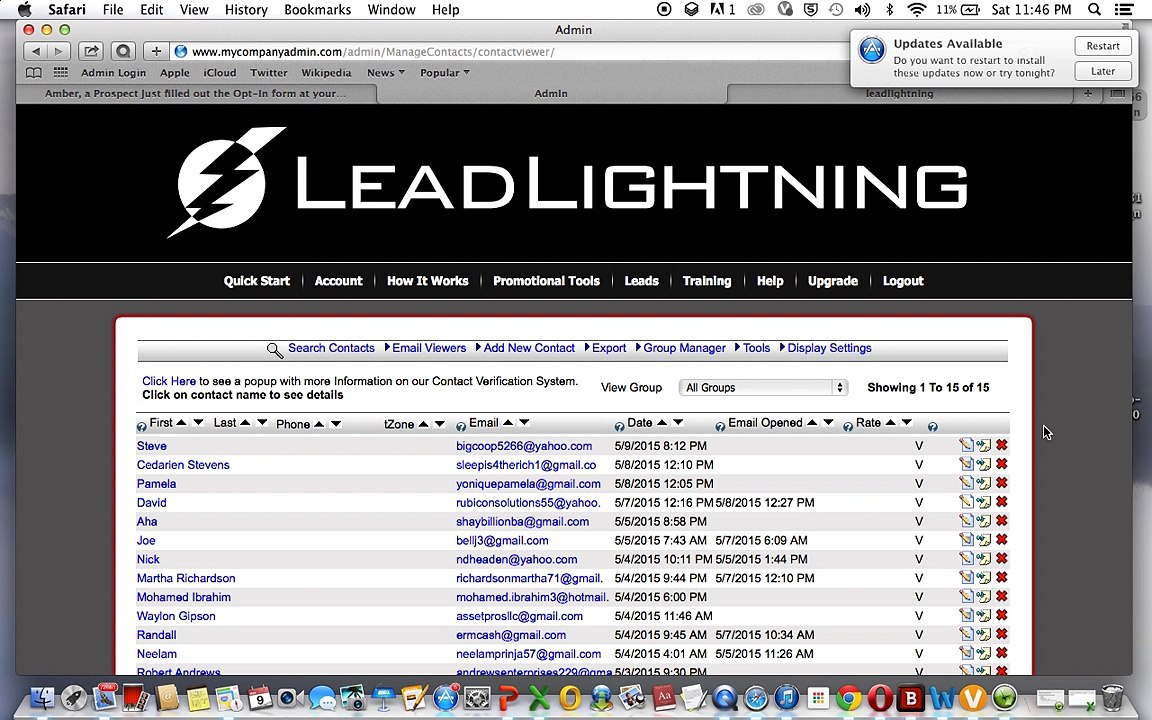The width and height of the screenshot is (1152, 720).
Task: Click Safari's share toolbar button
Action: 91,51
